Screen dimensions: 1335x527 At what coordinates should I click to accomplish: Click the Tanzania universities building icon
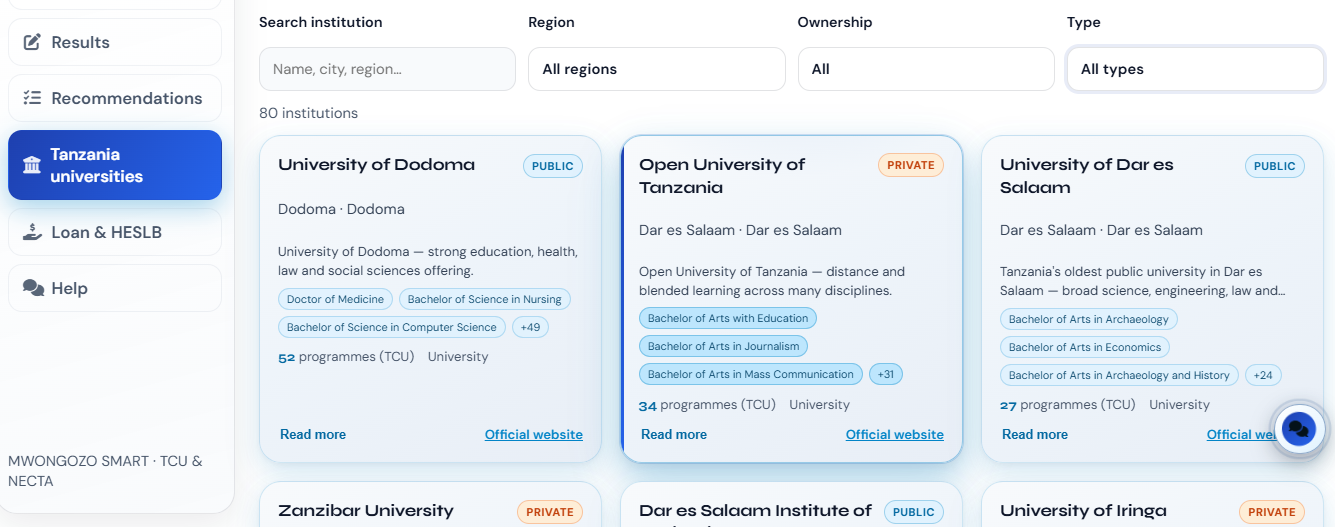click(x=32, y=165)
